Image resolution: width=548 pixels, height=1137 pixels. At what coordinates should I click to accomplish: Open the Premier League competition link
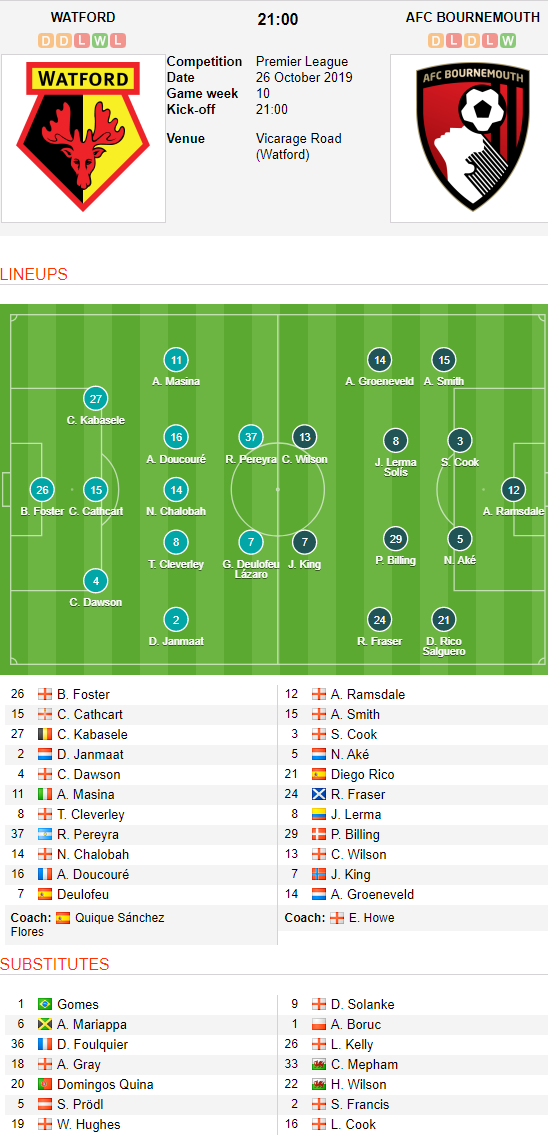pyautogui.click(x=302, y=62)
